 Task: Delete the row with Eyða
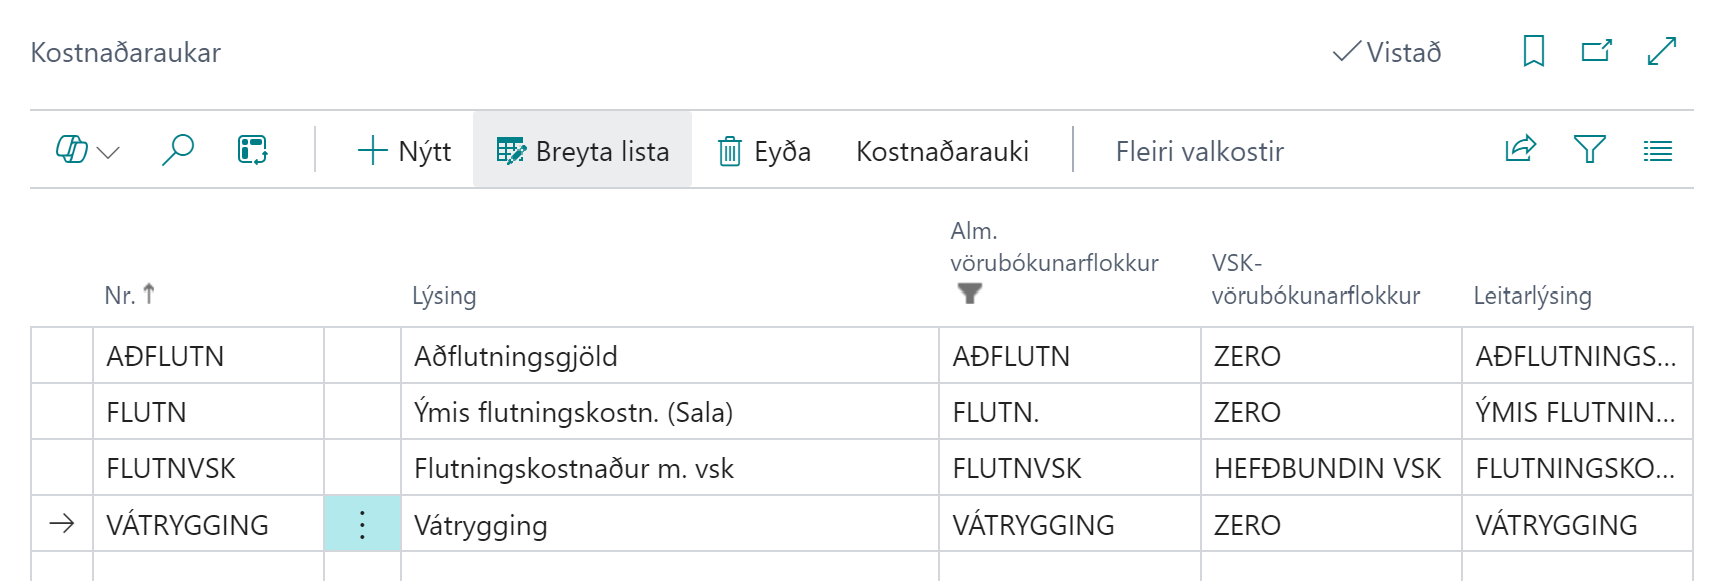[x=764, y=151]
